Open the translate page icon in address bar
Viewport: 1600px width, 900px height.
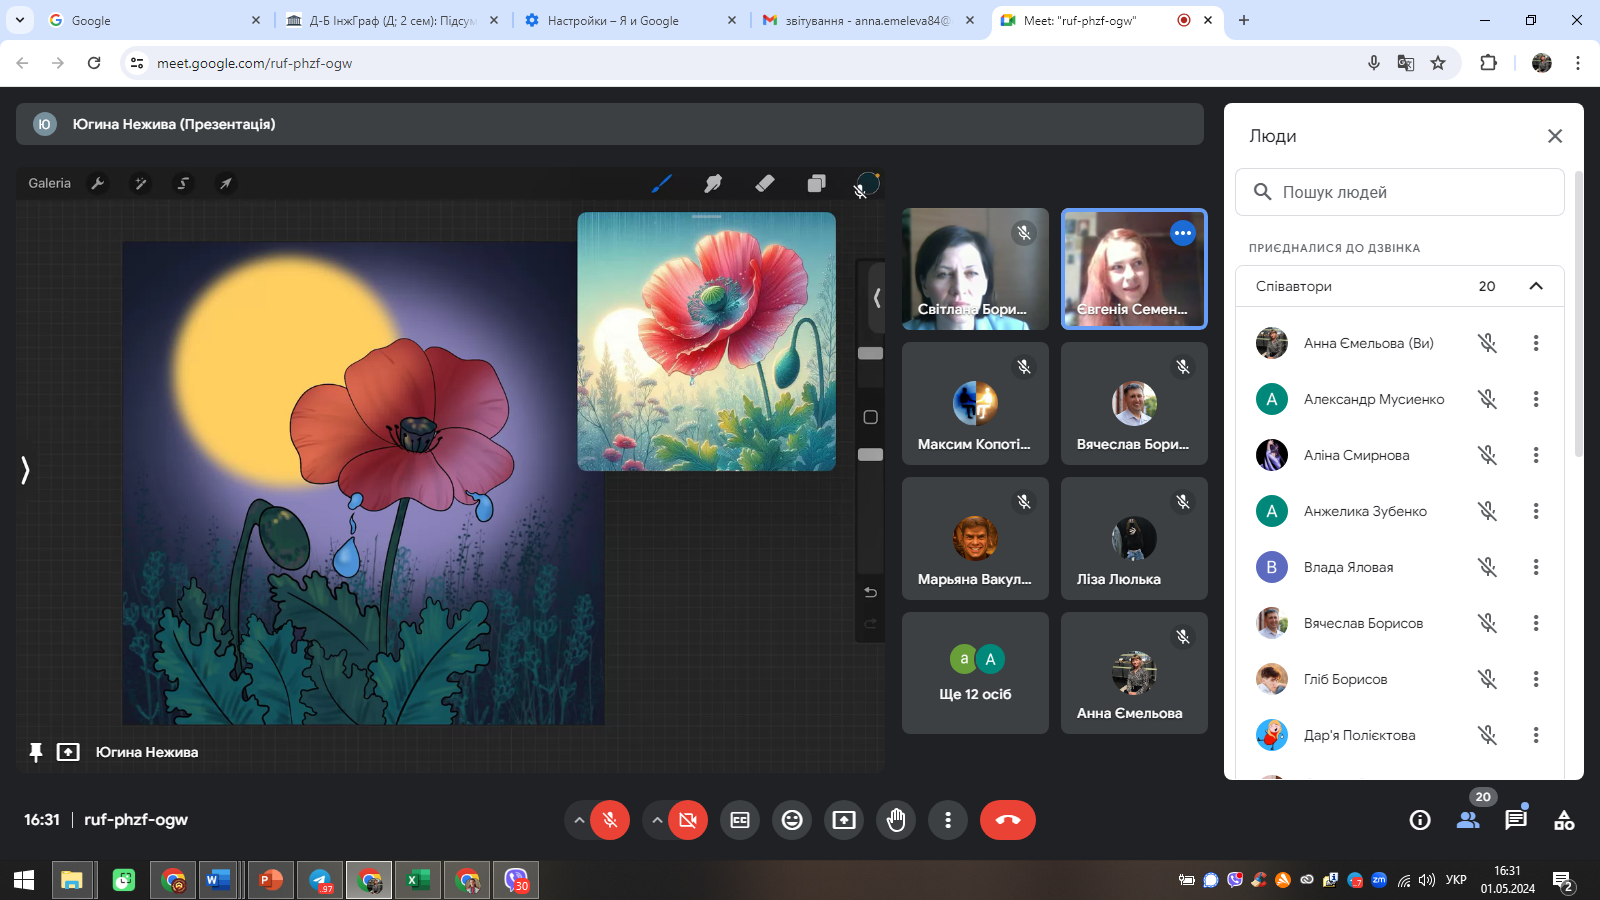1406,63
